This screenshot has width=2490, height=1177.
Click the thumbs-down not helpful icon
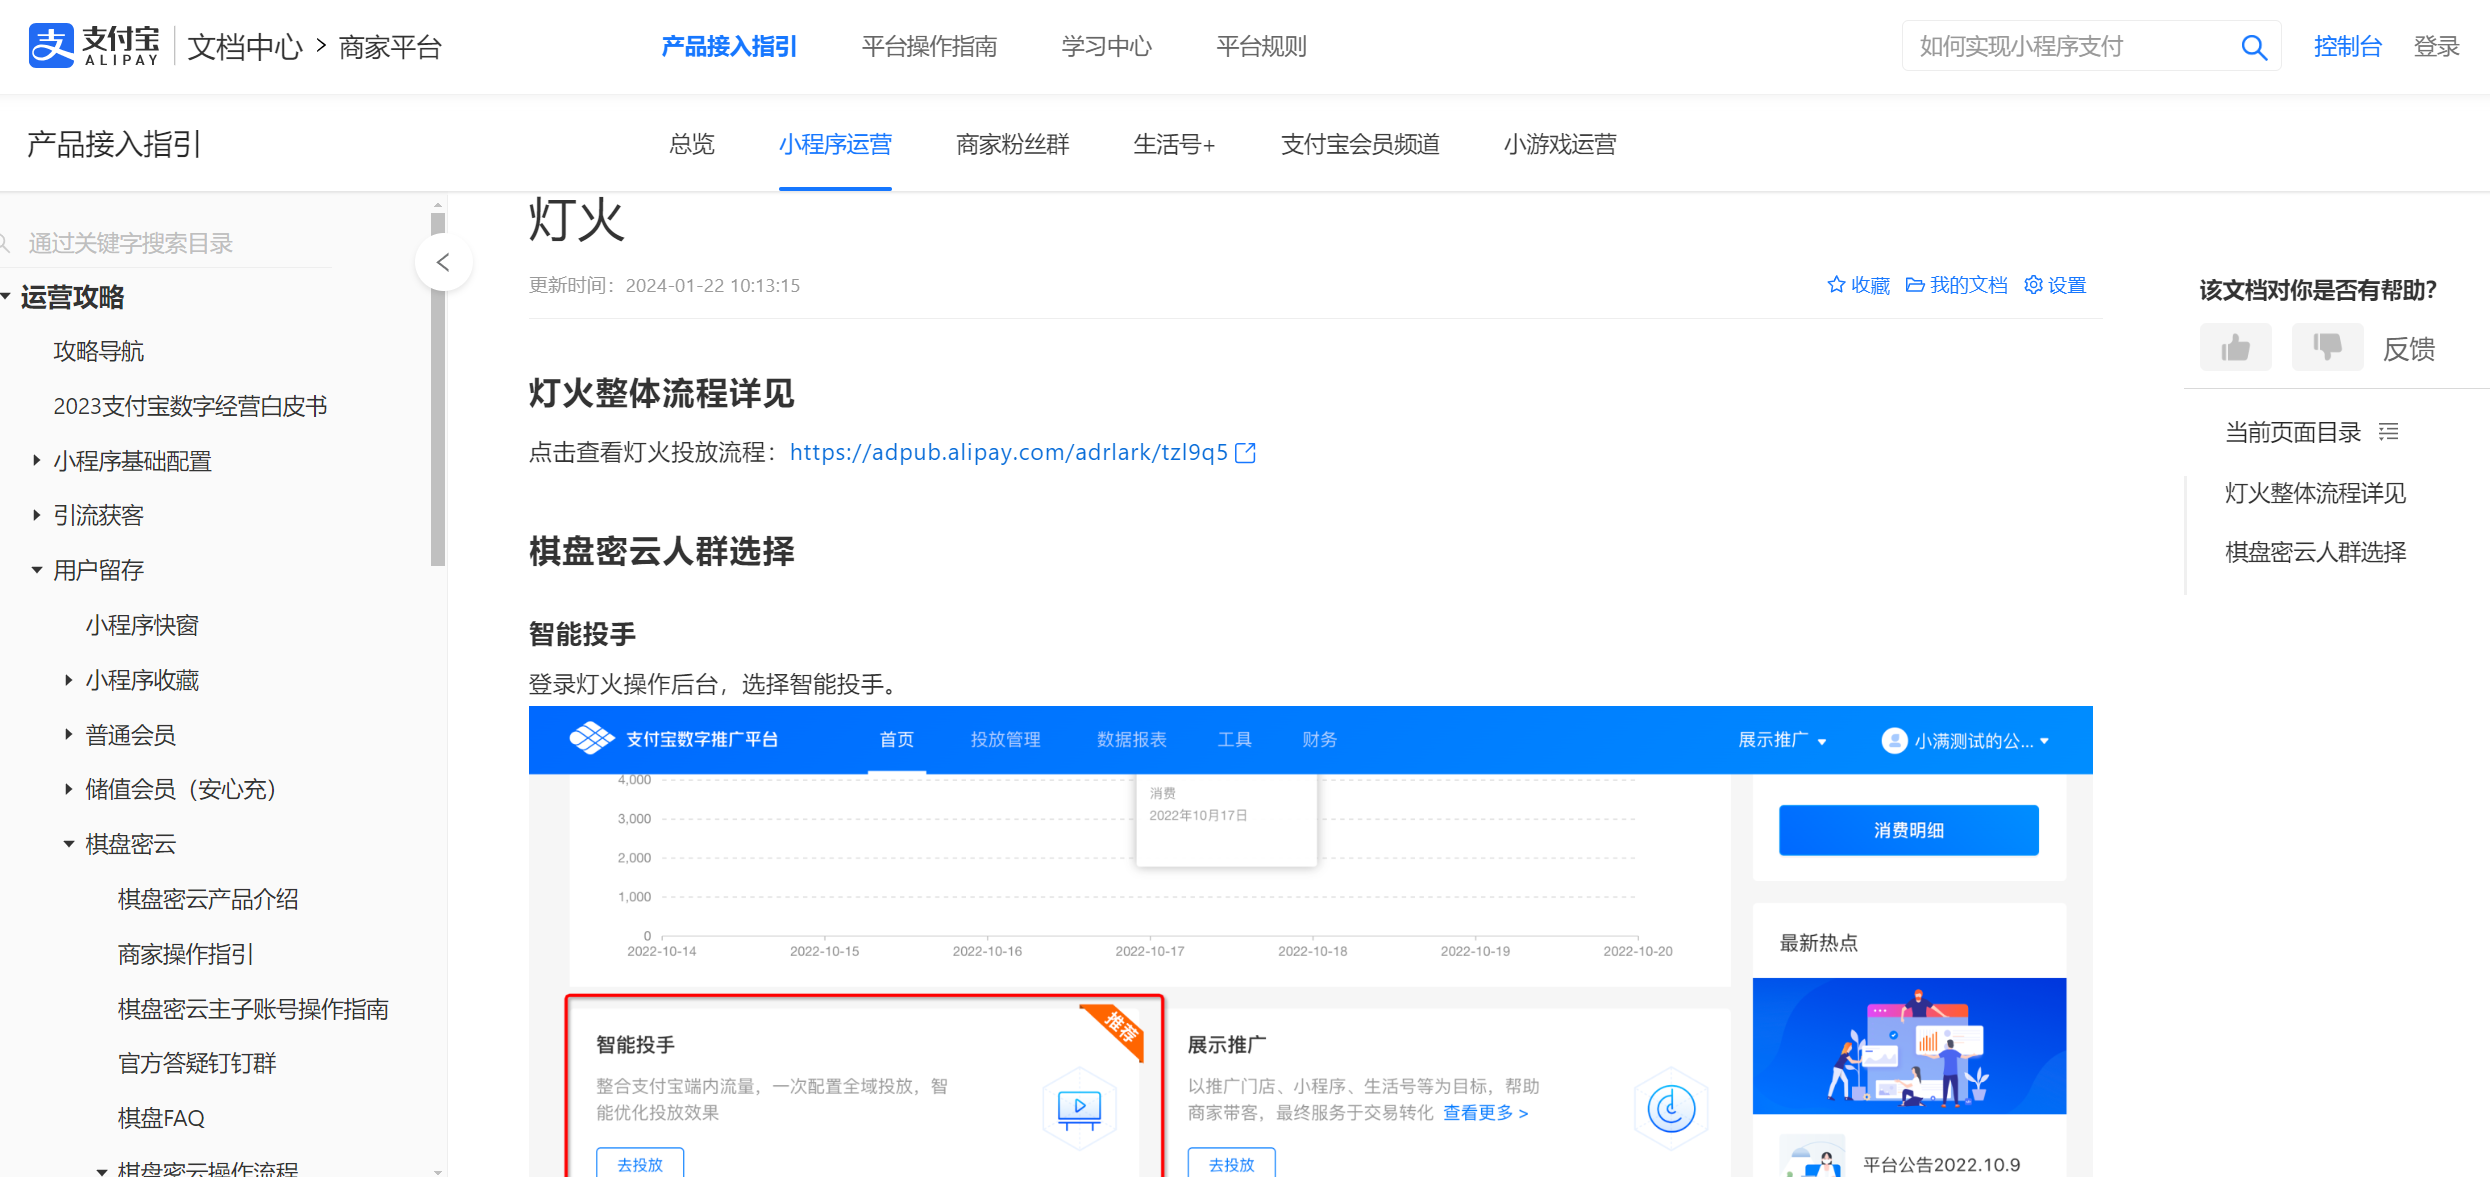[2327, 348]
